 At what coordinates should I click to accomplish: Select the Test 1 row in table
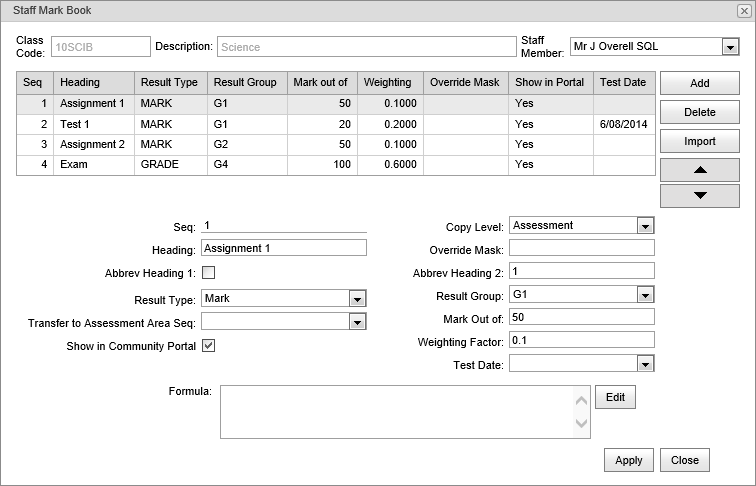[336, 124]
